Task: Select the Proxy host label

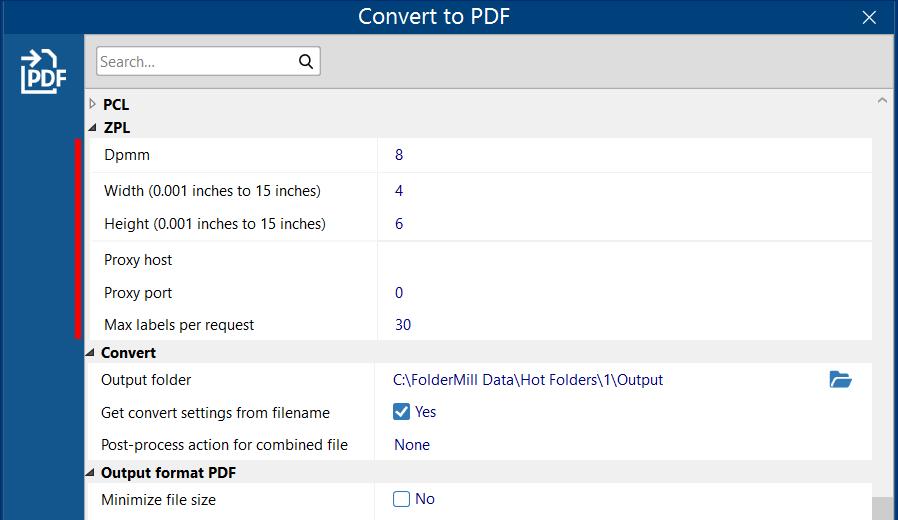Action: 137,260
